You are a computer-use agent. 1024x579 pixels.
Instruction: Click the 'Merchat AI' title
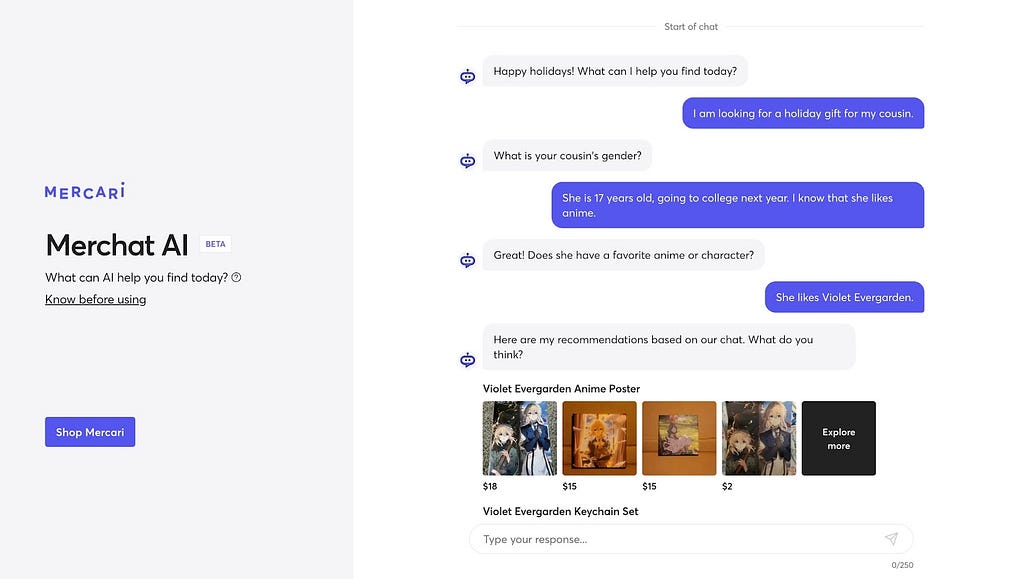point(117,245)
